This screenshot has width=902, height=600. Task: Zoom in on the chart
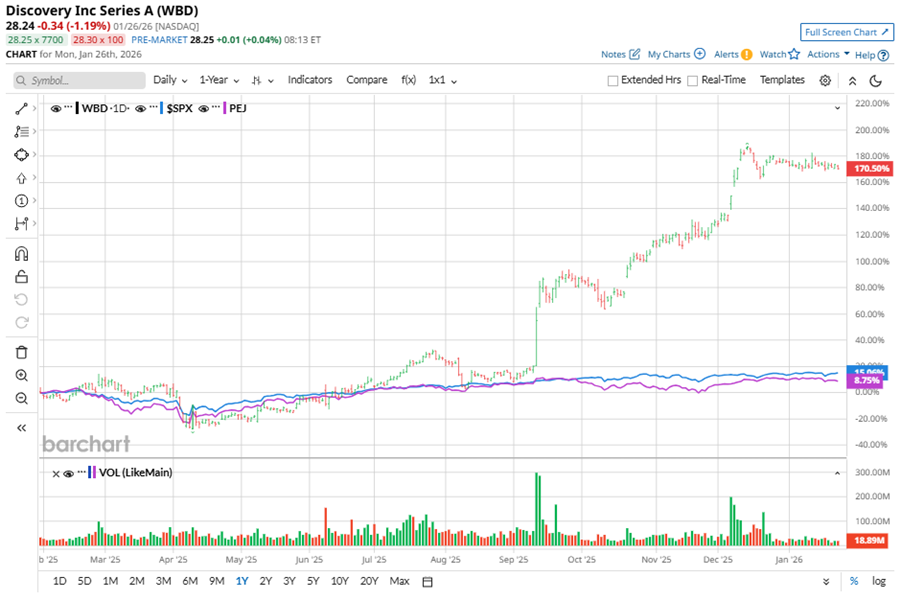pos(21,376)
